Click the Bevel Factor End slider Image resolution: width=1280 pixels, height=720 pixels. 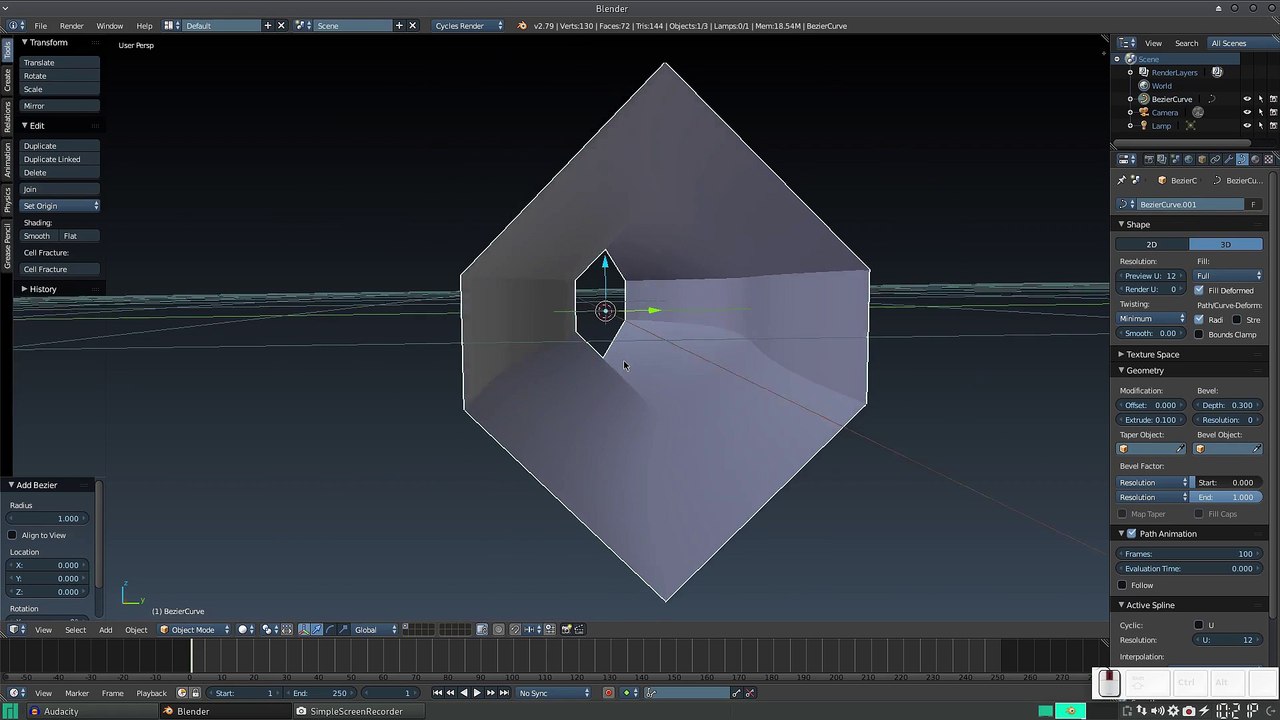click(1228, 497)
